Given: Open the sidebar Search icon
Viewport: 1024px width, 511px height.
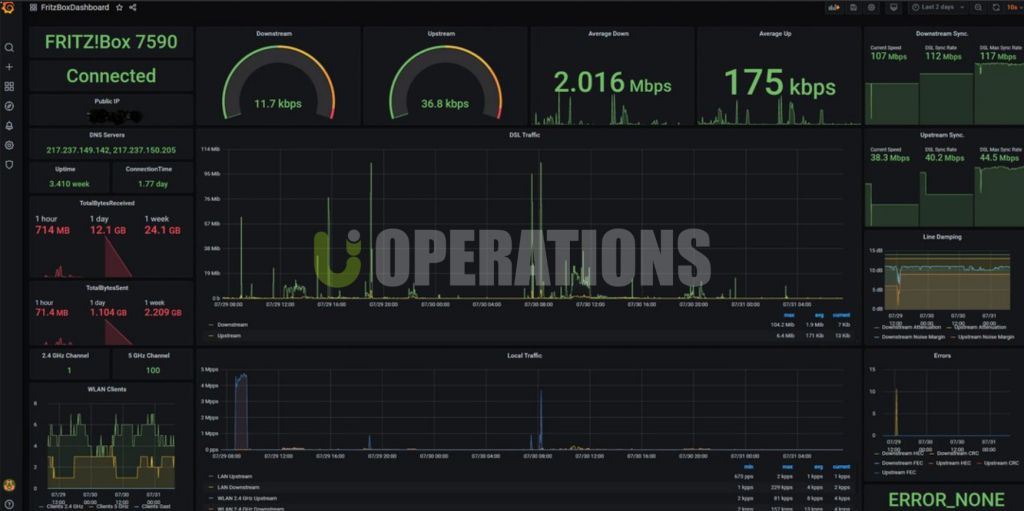Looking at the screenshot, I should [x=9, y=48].
